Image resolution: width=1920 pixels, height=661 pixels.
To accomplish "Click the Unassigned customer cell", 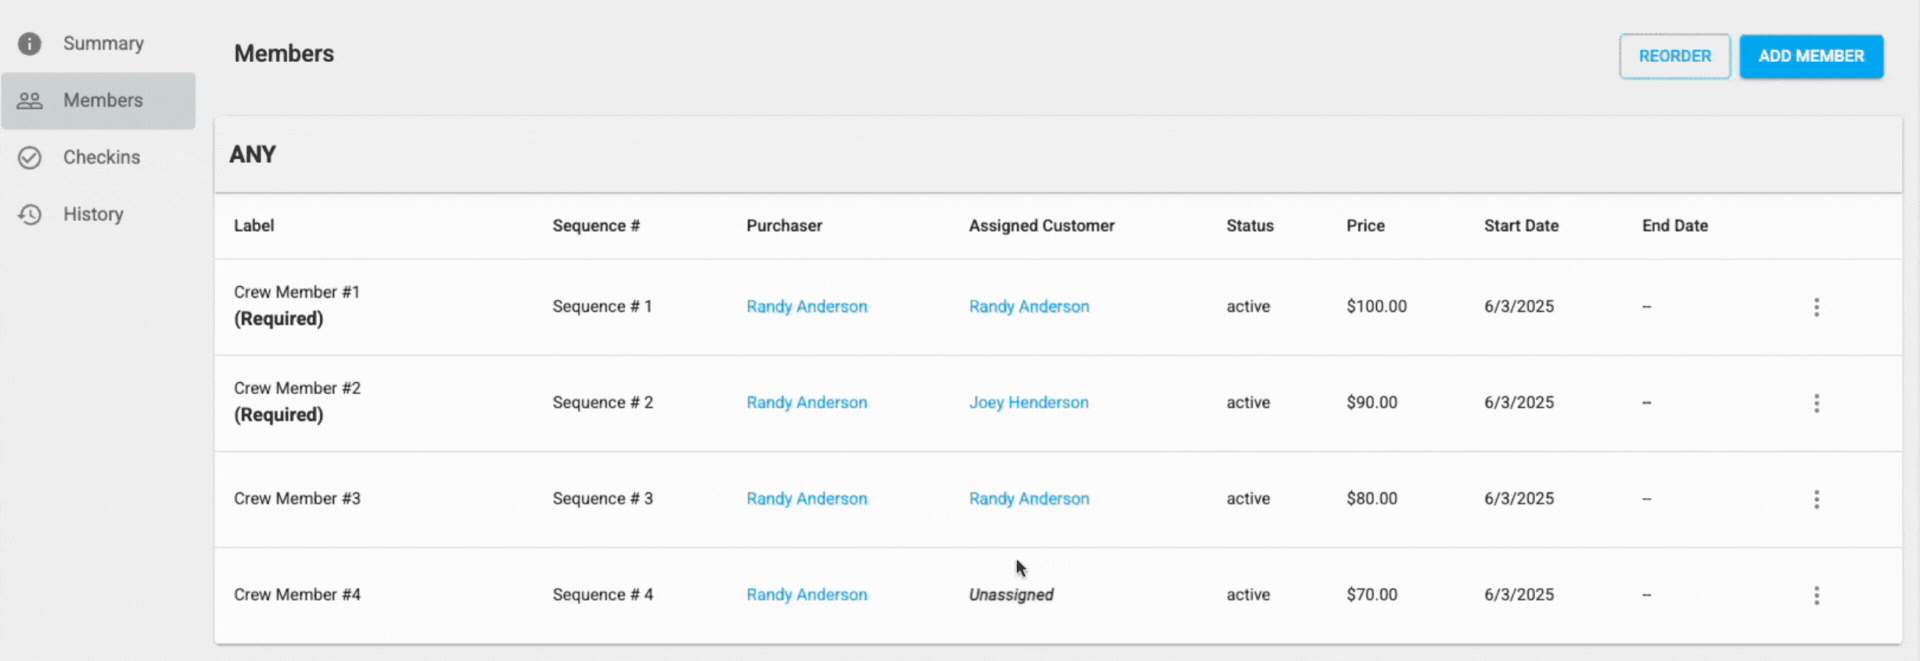I will 1010,595.
